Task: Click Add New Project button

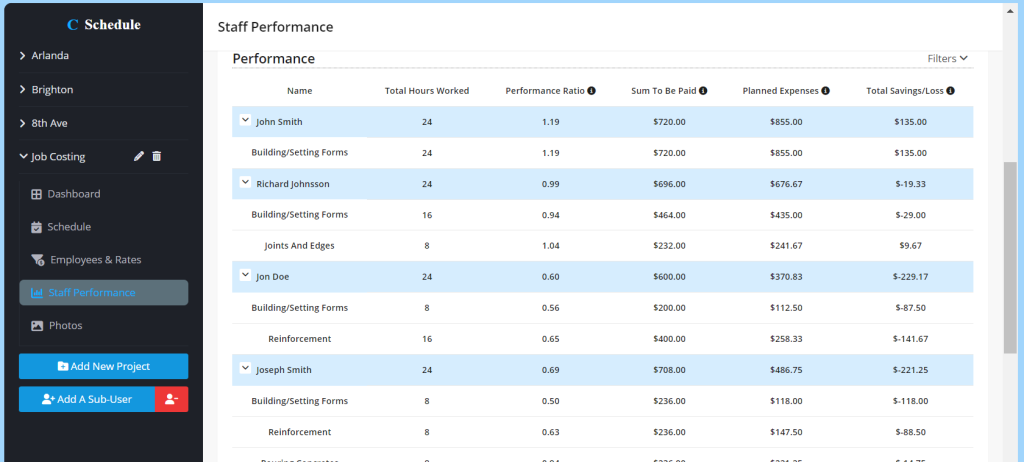Action: click(x=103, y=366)
